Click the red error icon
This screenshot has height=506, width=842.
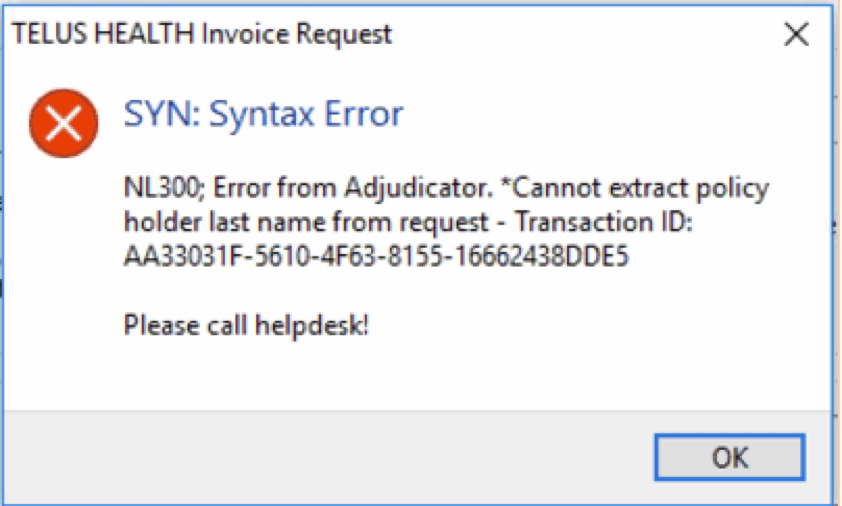pyautogui.click(x=64, y=124)
